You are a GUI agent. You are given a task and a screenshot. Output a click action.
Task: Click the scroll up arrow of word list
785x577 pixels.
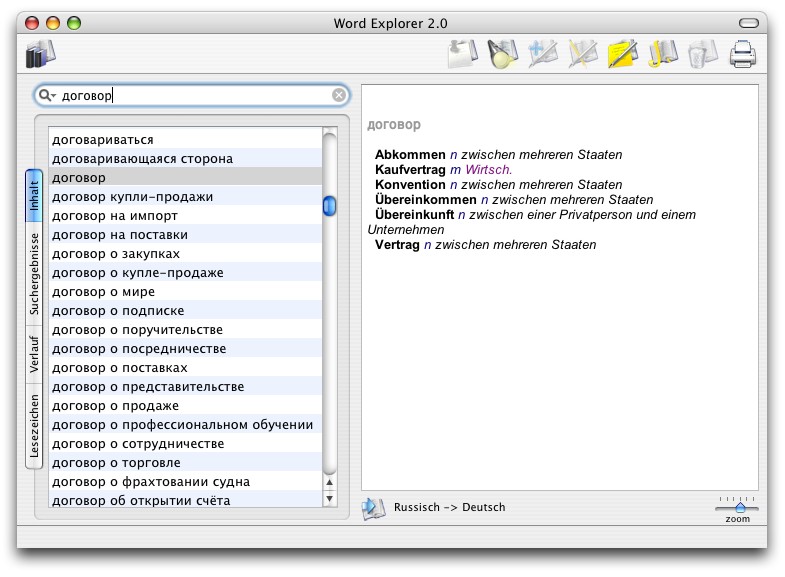(329, 482)
